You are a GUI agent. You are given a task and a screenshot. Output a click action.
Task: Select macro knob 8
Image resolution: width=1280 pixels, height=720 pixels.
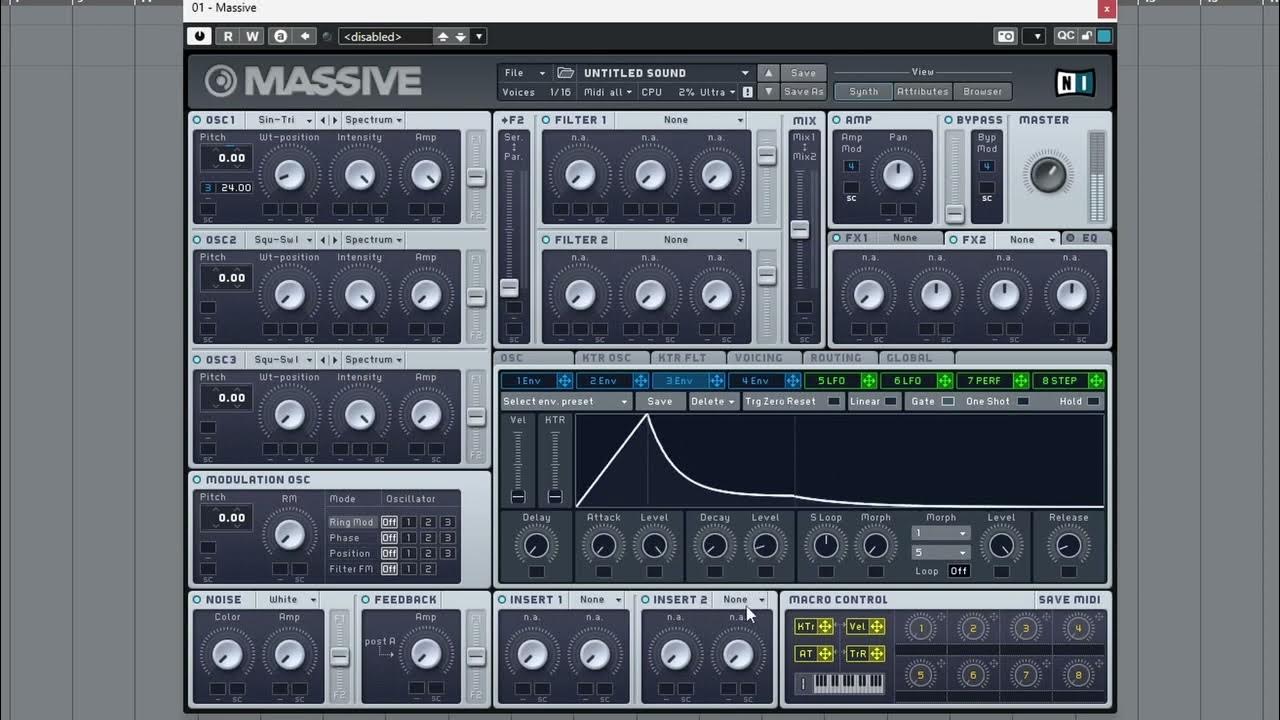(1078, 676)
